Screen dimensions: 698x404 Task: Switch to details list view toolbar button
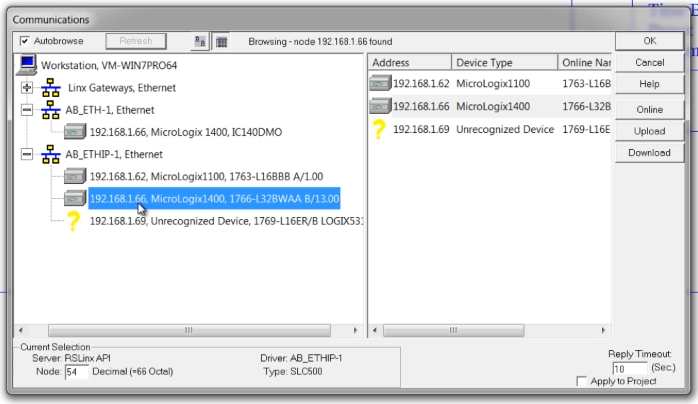click(221, 42)
